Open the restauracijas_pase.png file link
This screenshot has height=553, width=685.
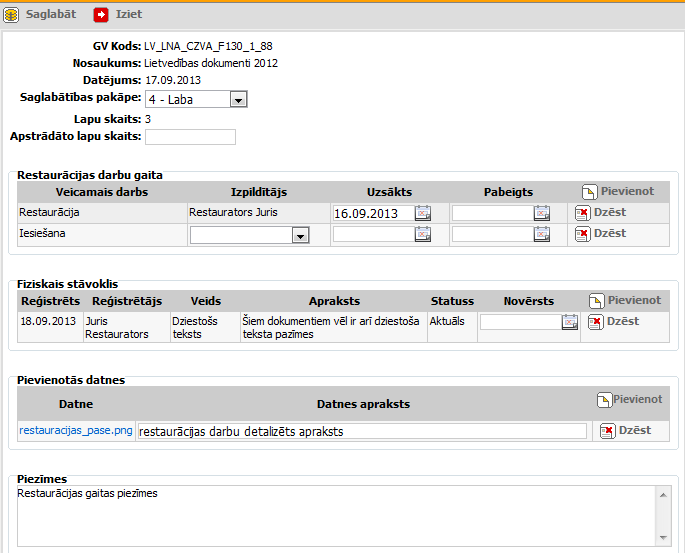coord(75,431)
